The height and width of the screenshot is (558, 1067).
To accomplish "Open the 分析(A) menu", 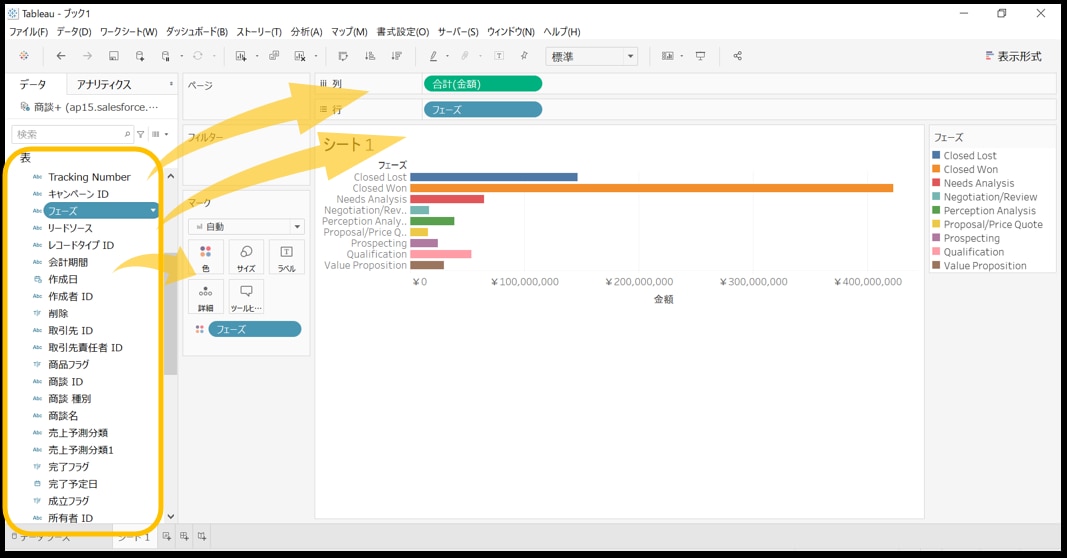I will click(306, 32).
